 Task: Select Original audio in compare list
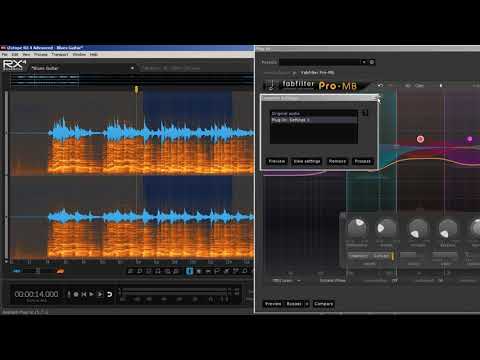pyautogui.click(x=314, y=114)
